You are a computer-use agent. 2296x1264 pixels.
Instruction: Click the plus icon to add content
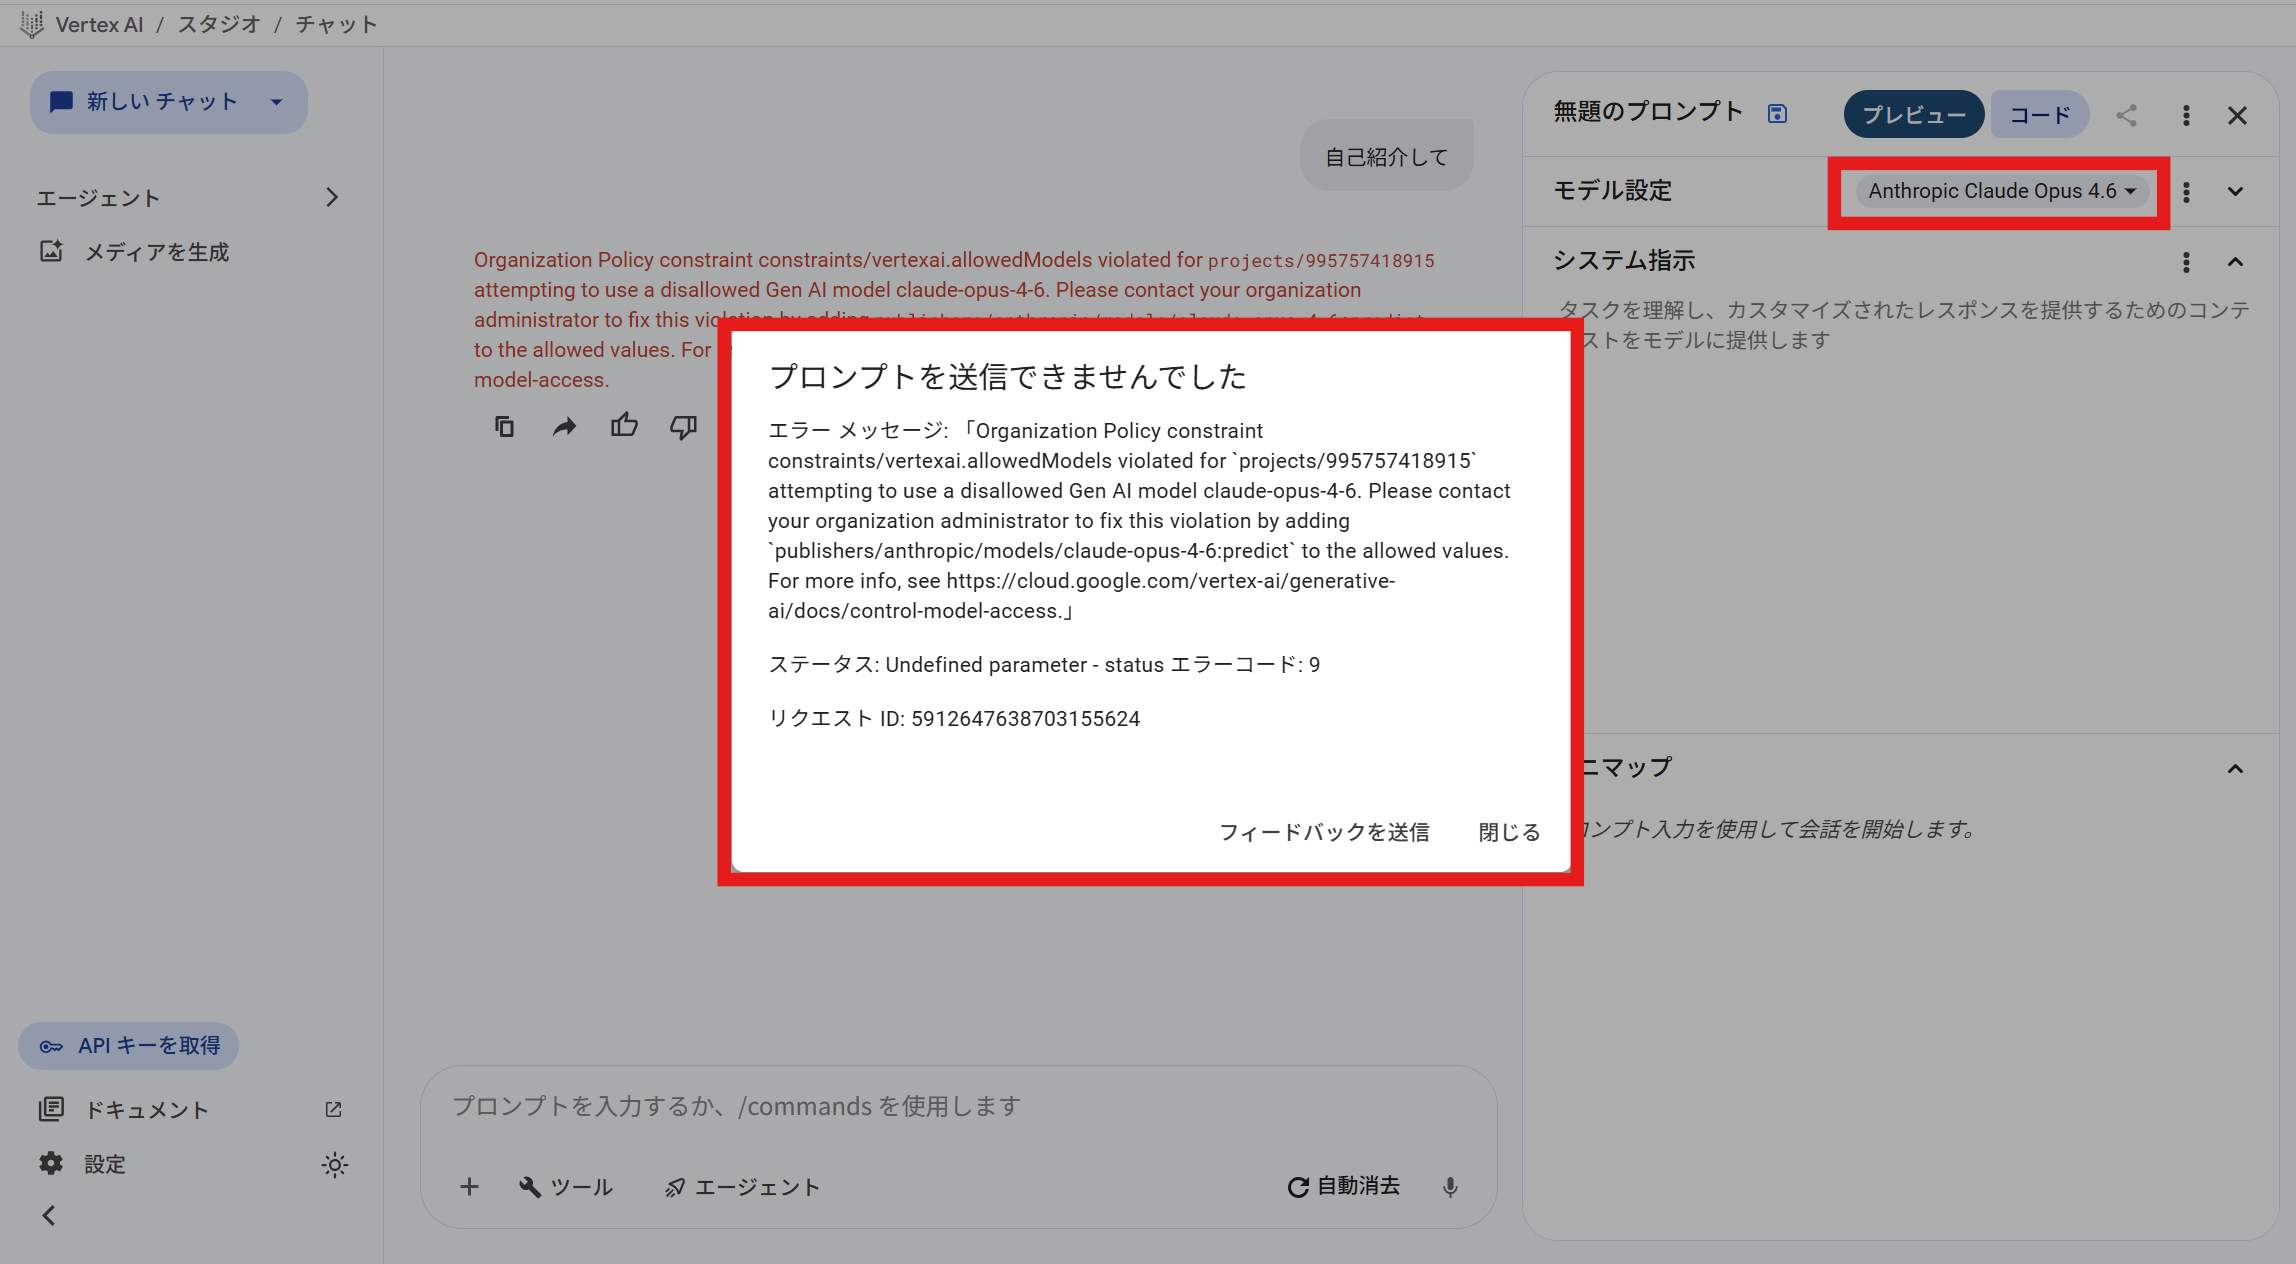[469, 1187]
